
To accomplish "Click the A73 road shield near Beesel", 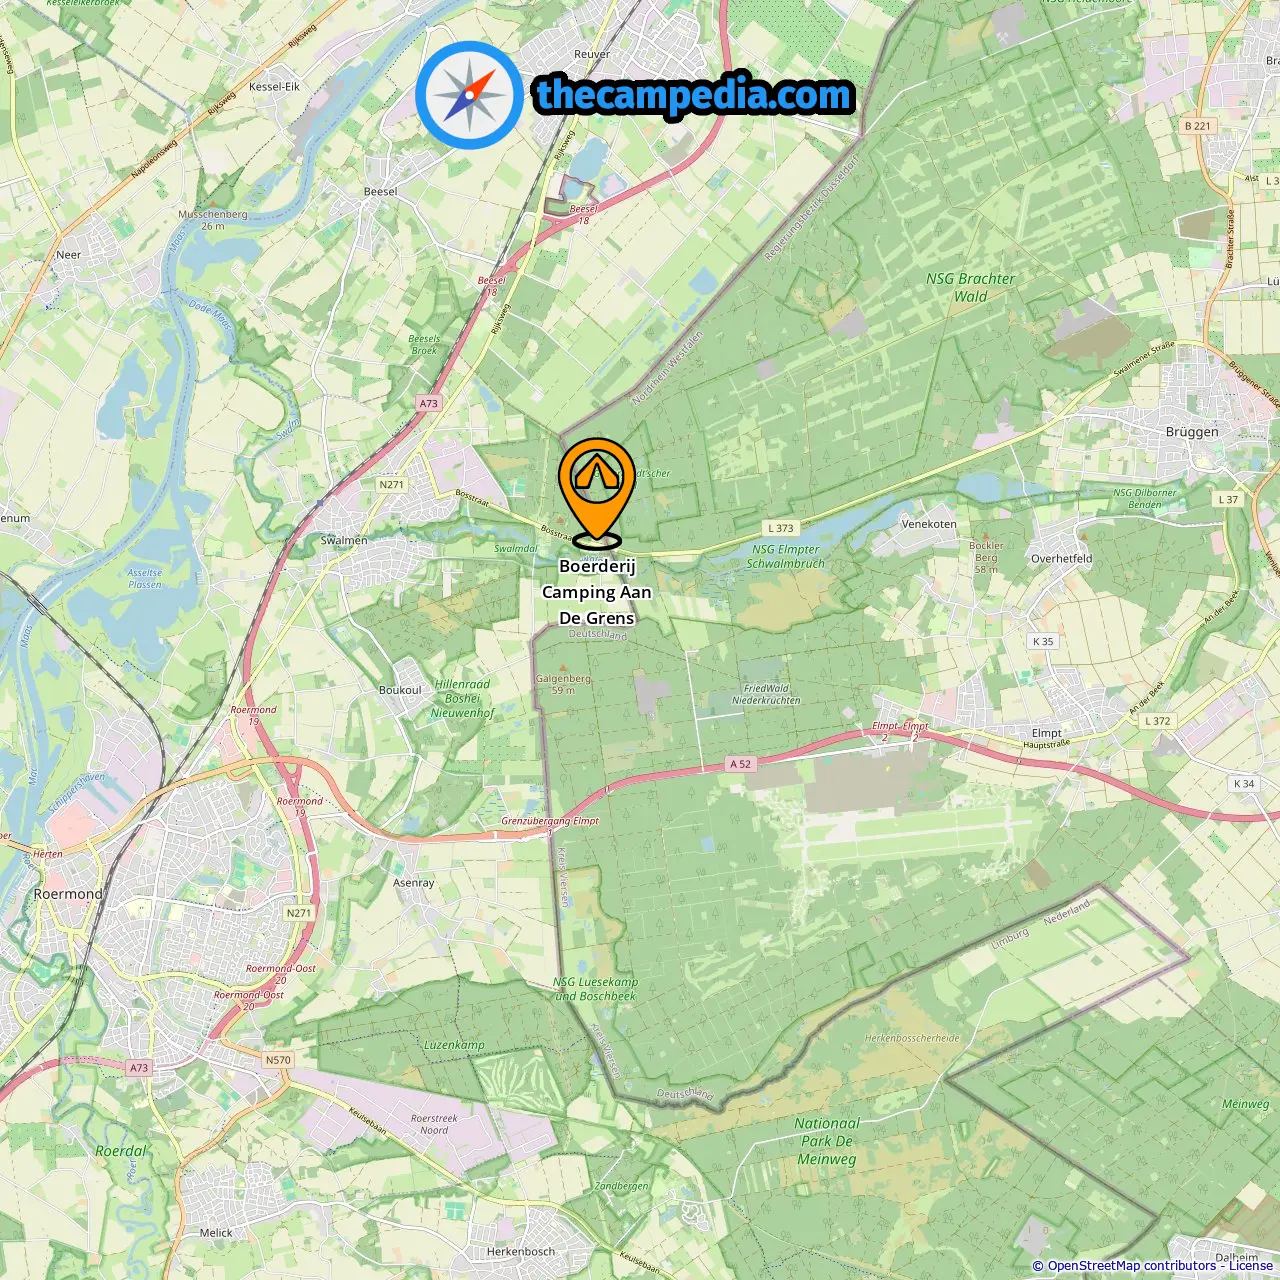I will pos(428,403).
